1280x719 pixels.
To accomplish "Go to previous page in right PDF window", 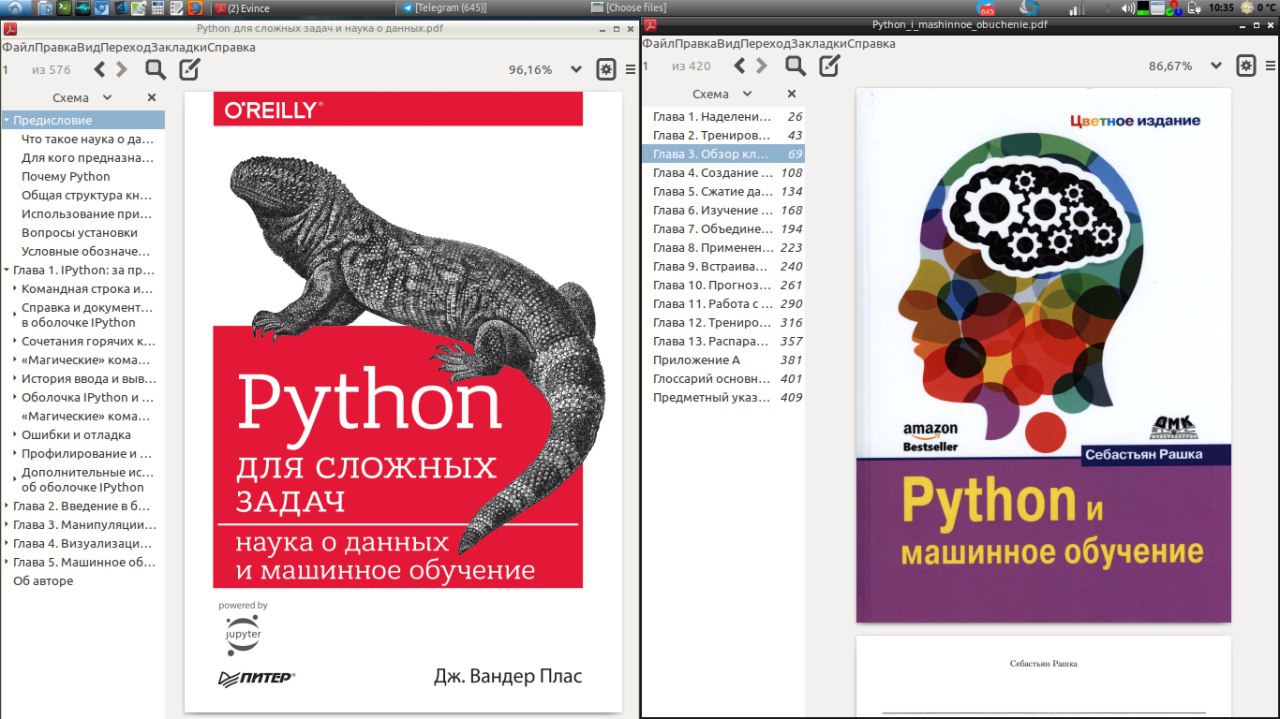I will (x=739, y=66).
